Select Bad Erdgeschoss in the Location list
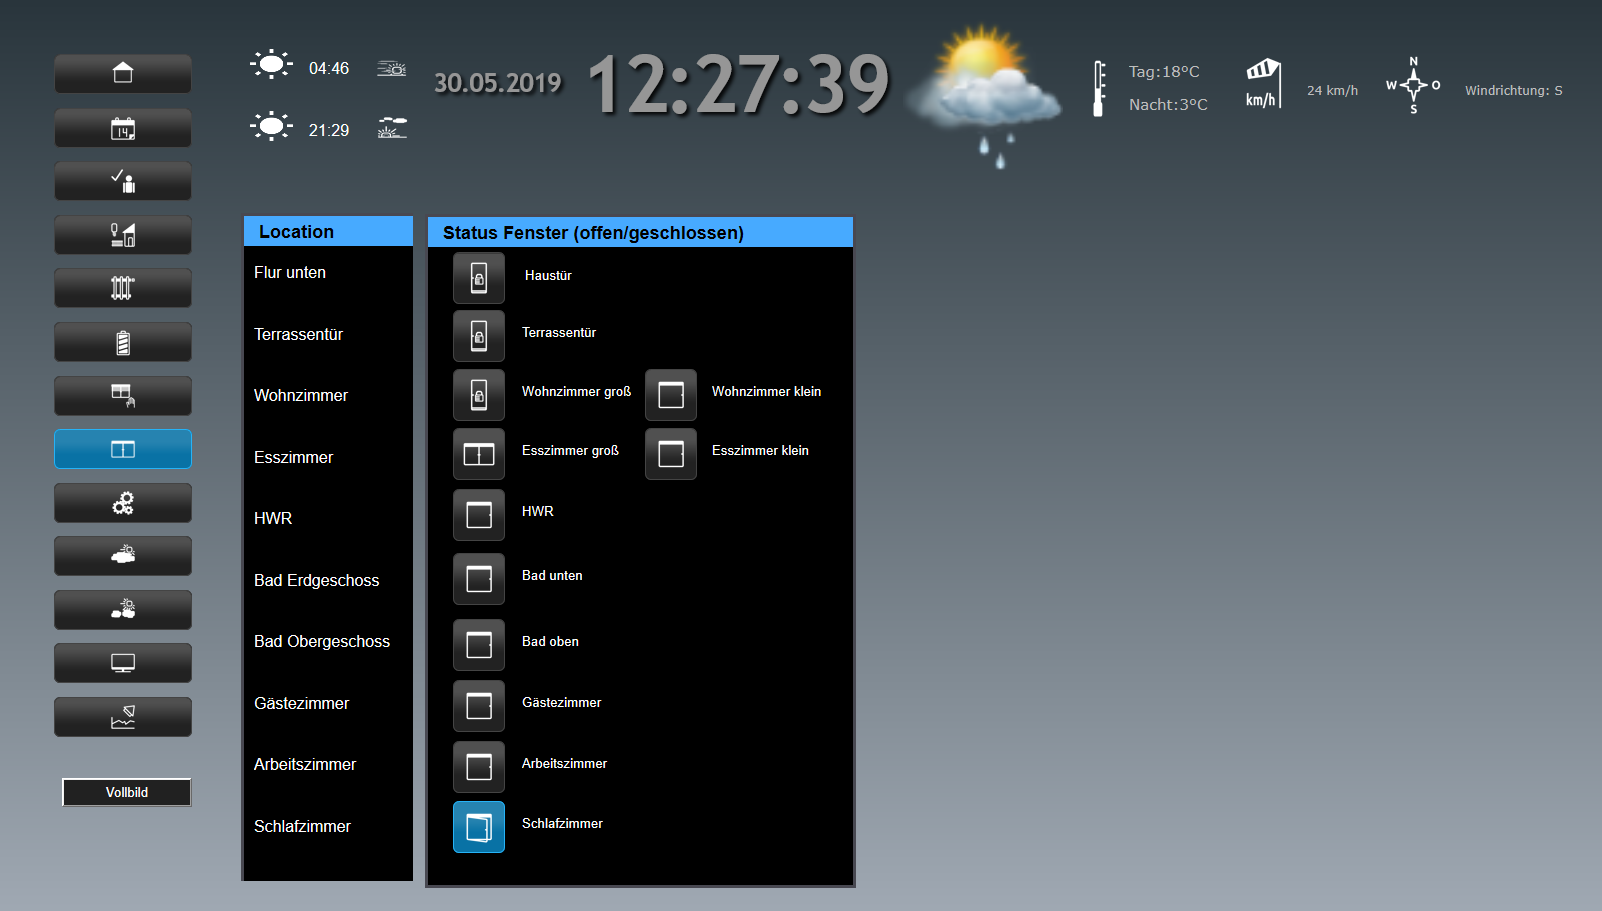This screenshot has width=1602, height=911. pos(316,580)
